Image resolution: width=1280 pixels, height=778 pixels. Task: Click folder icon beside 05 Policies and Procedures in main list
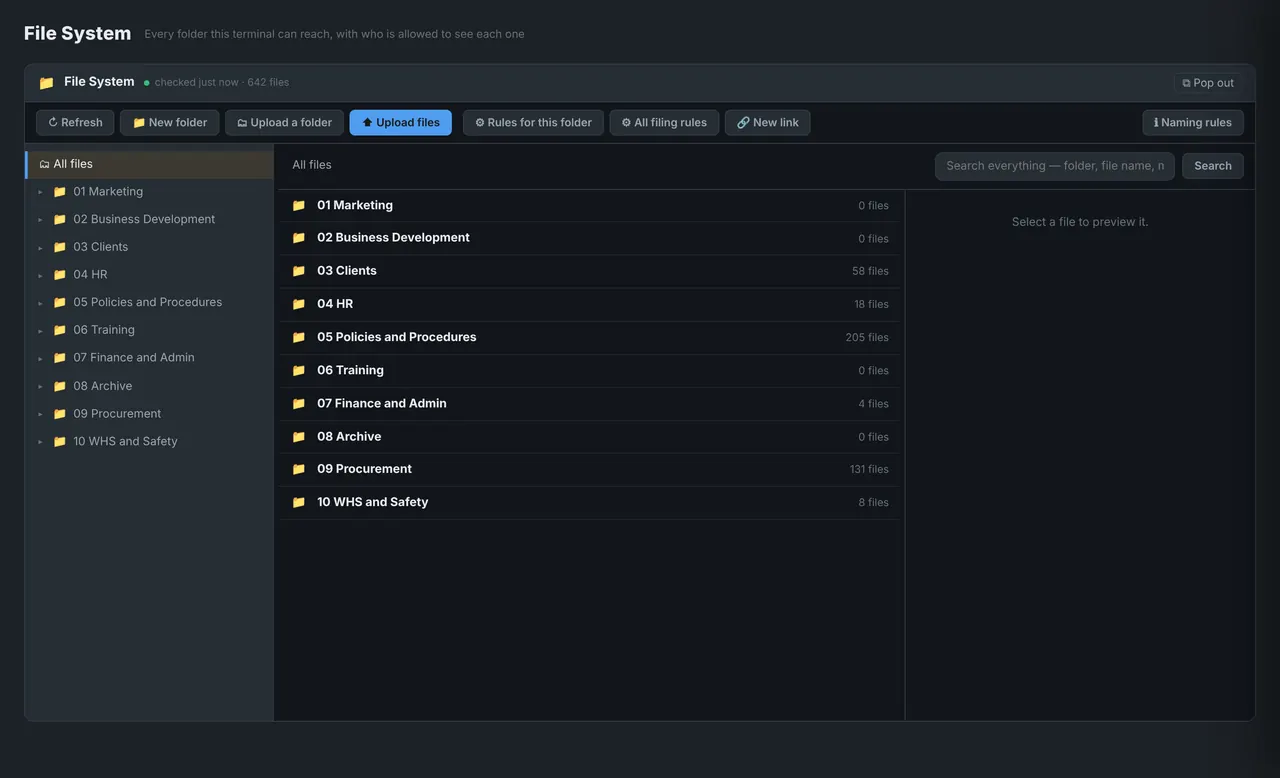[x=298, y=337]
